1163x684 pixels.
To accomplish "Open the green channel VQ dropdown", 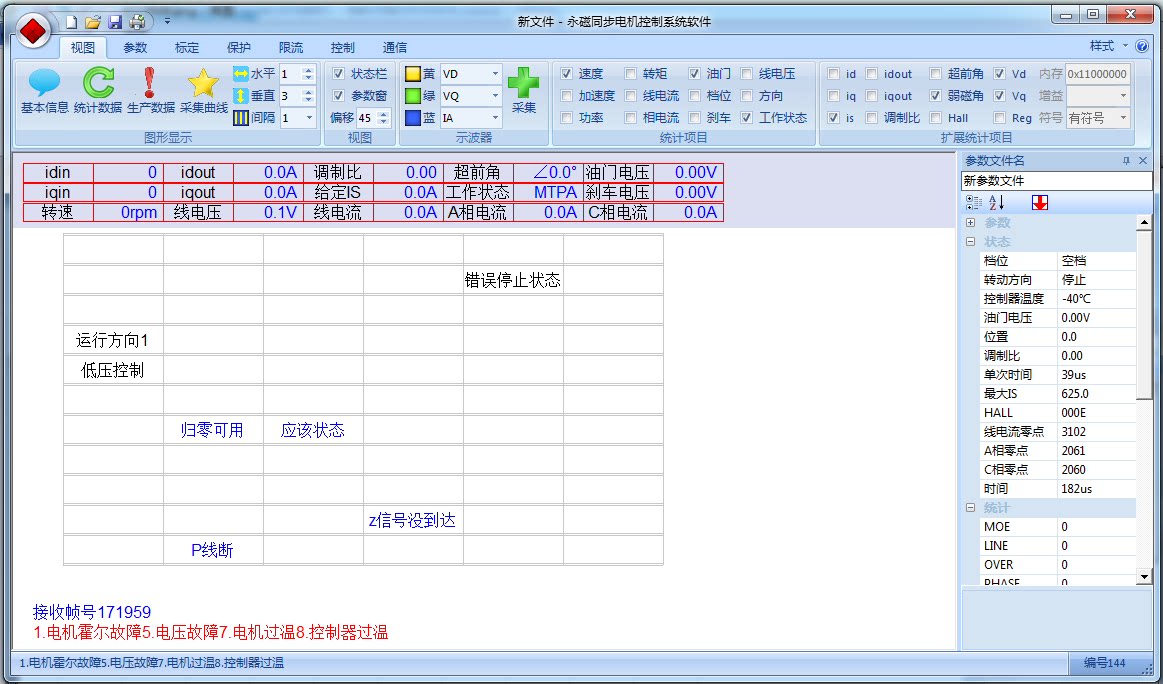I will (x=495, y=96).
